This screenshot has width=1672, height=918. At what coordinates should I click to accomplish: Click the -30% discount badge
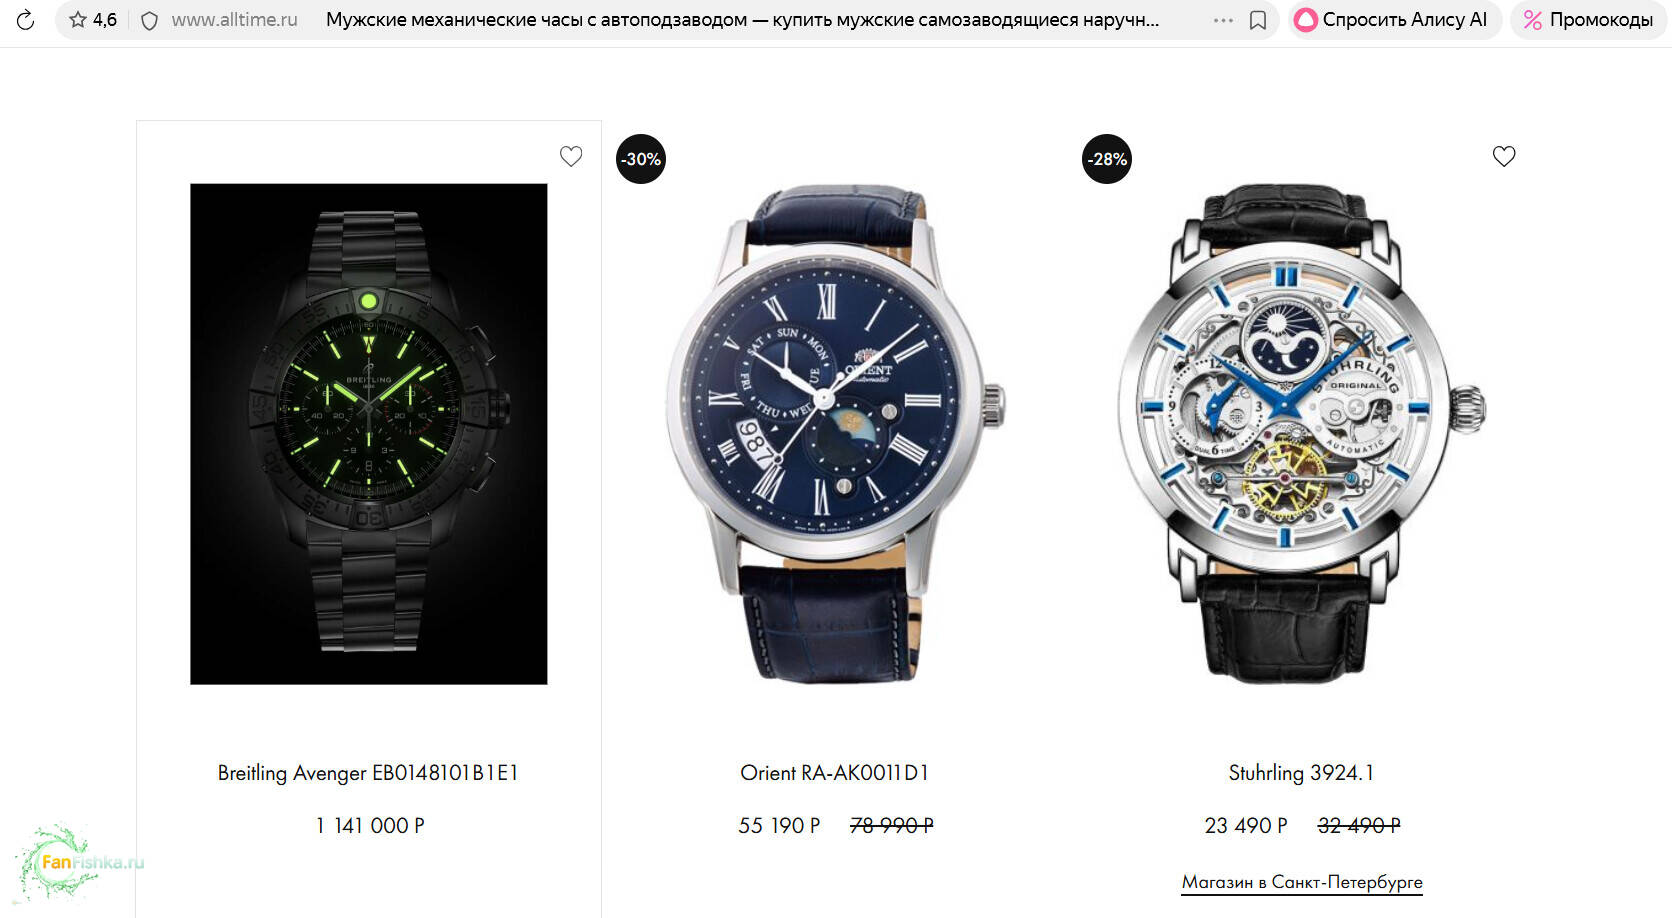pos(641,159)
